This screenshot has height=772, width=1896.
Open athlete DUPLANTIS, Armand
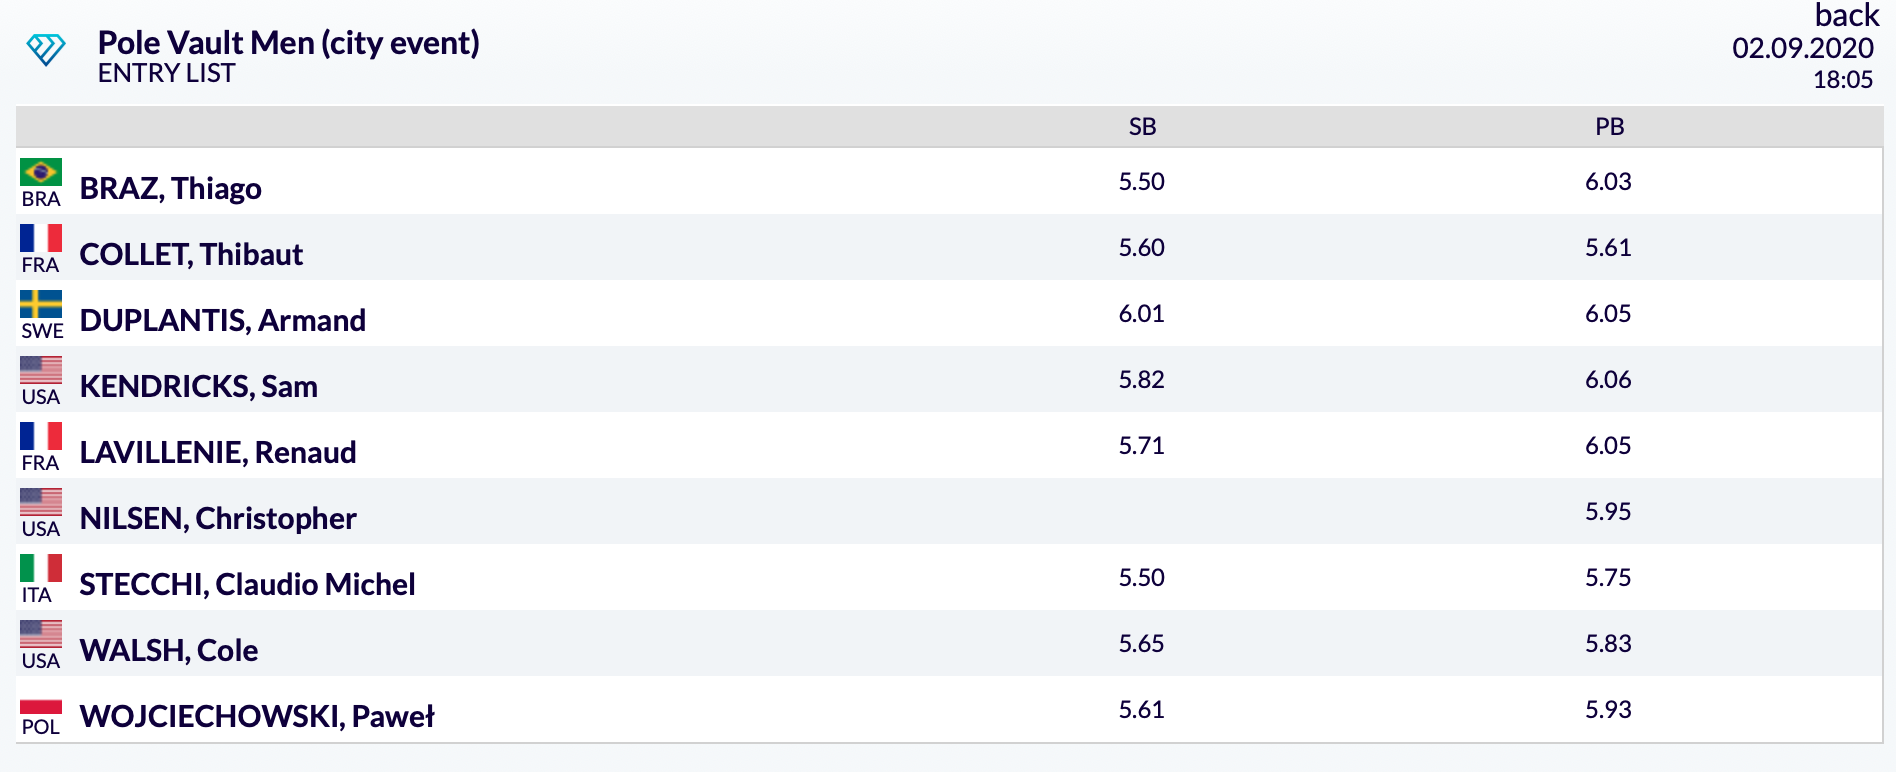coord(223,320)
